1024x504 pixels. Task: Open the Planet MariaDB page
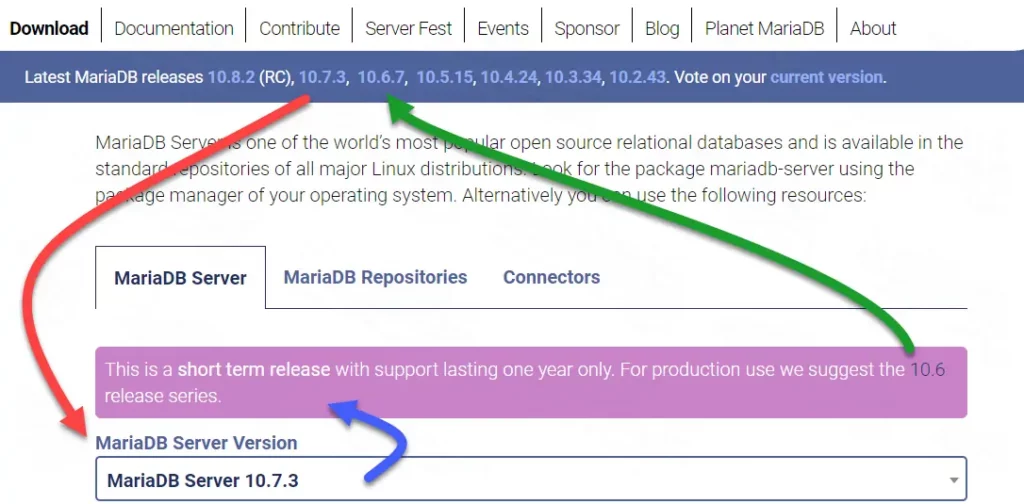click(x=764, y=28)
